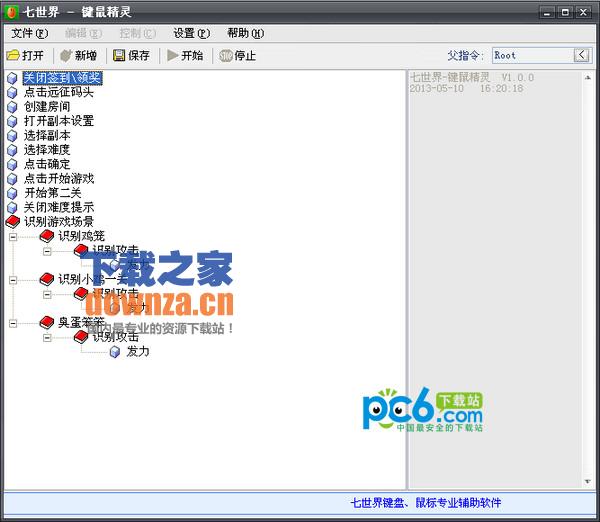
Task: Select the 点击开始游戏 command
Action: pos(59,178)
